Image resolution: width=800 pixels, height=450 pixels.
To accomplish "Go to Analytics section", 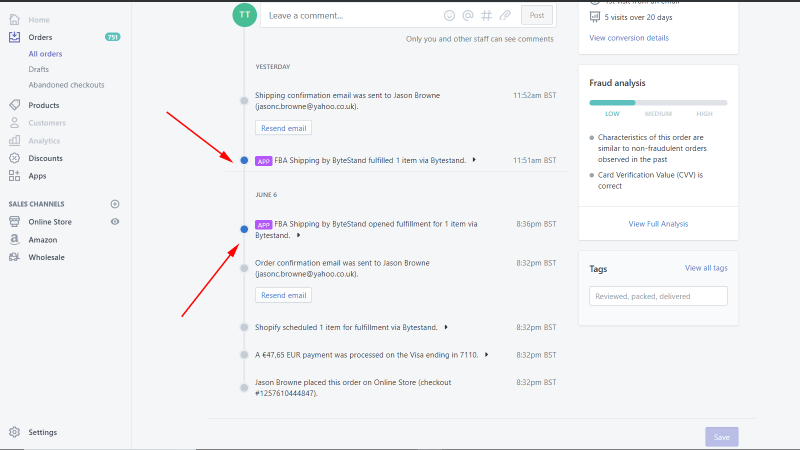I will (44, 140).
